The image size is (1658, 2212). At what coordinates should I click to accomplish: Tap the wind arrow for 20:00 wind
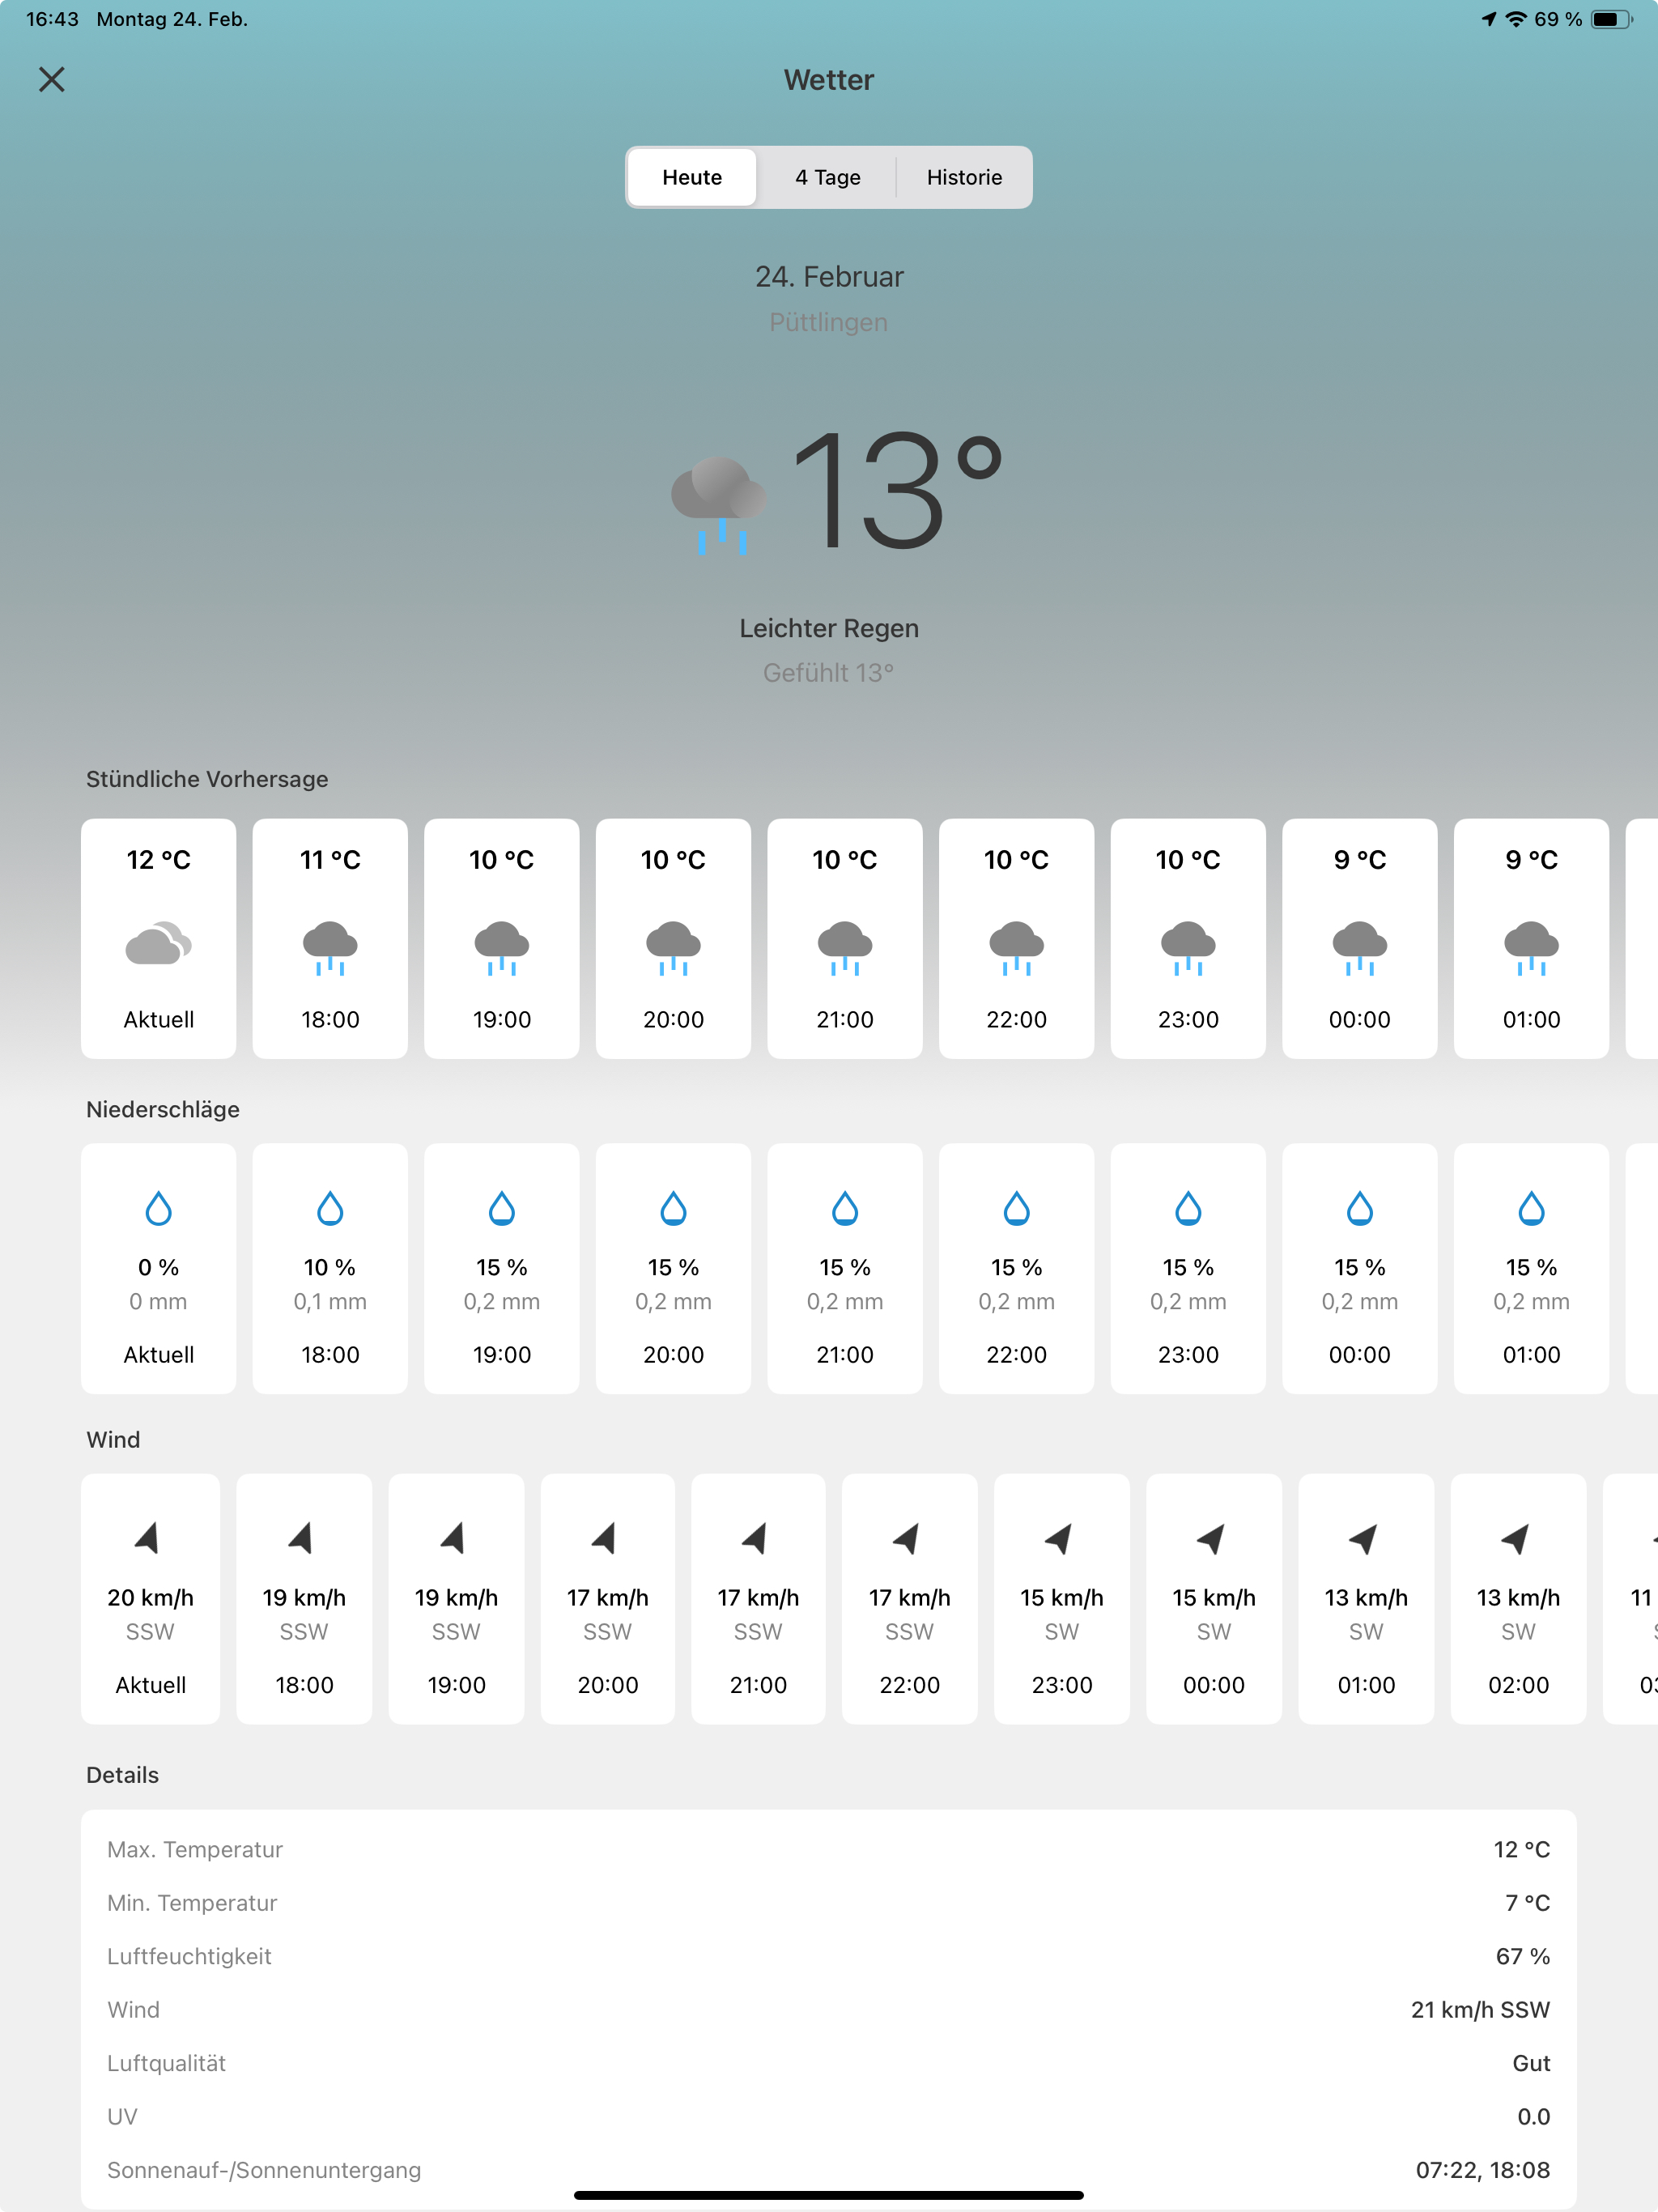tap(605, 1538)
